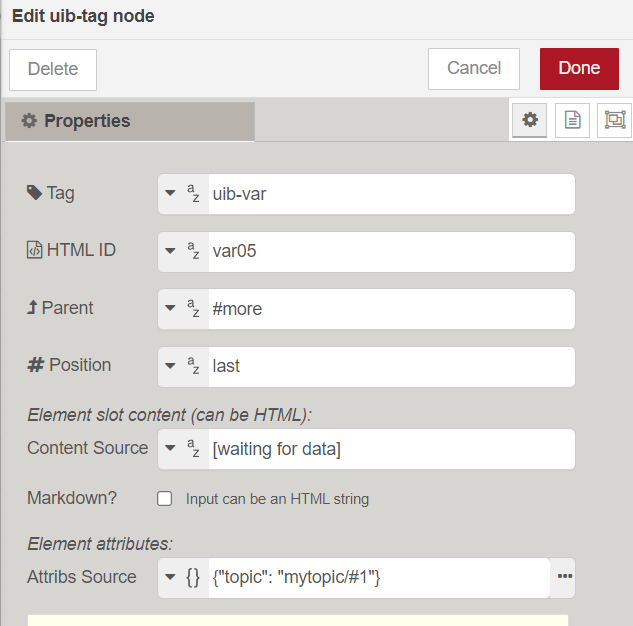This screenshot has height=626, width=633.
Task: Open the Position type dropdown arrow
Action: point(170,366)
